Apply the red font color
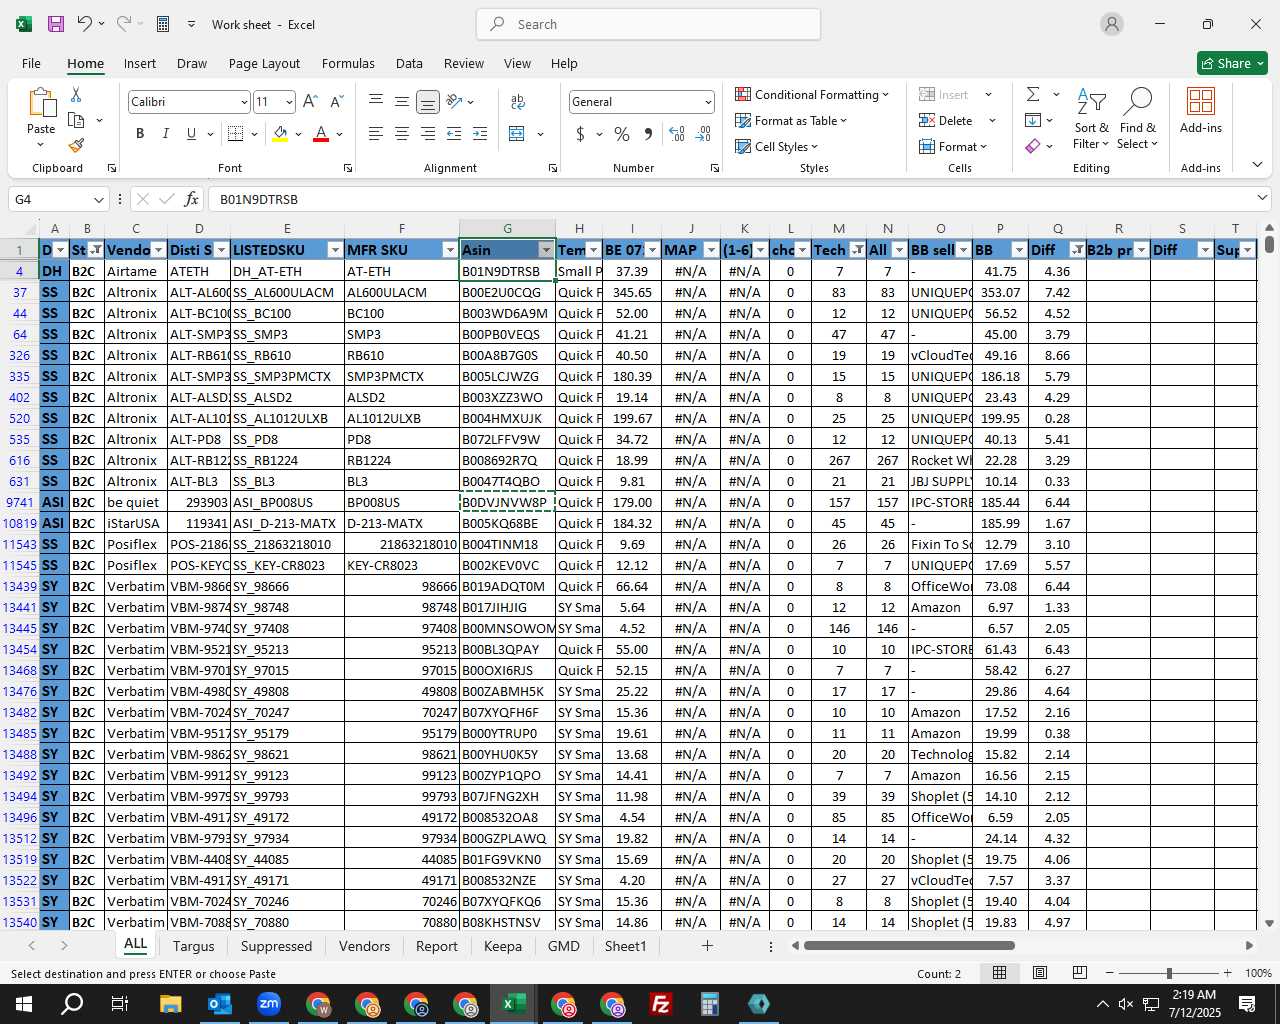The height and width of the screenshot is (1024, 1280). coord(321,134)
